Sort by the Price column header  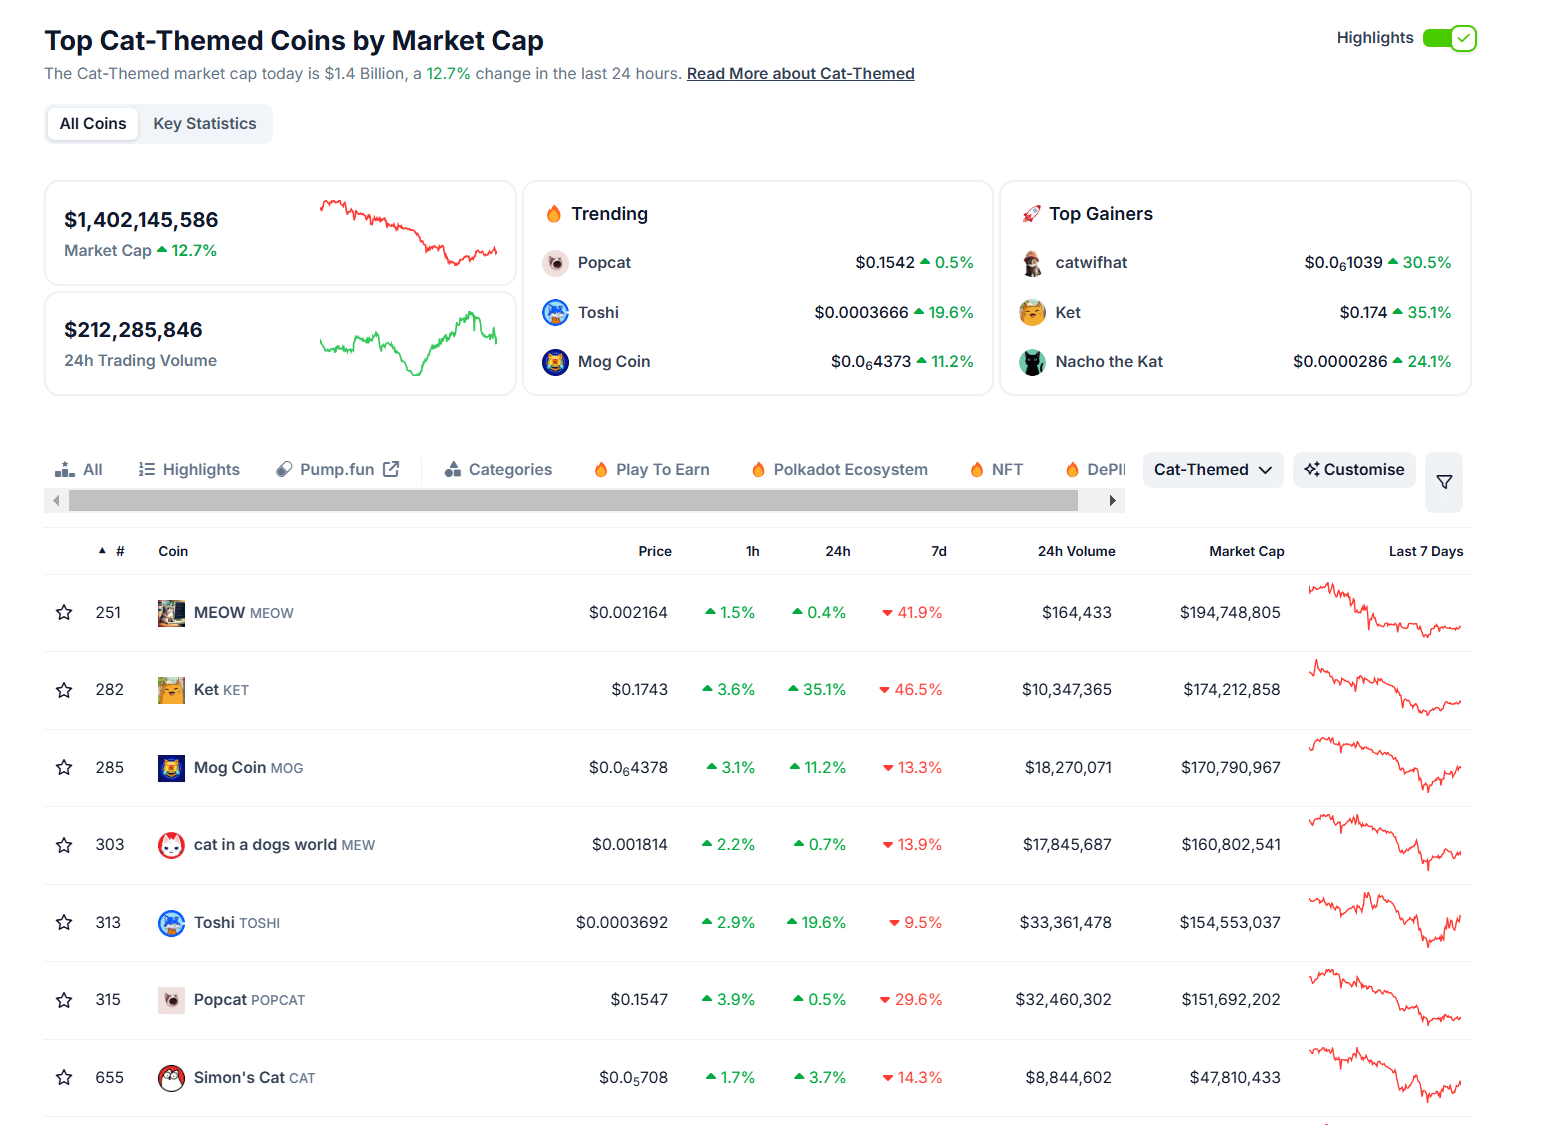[x=655, y=551]
